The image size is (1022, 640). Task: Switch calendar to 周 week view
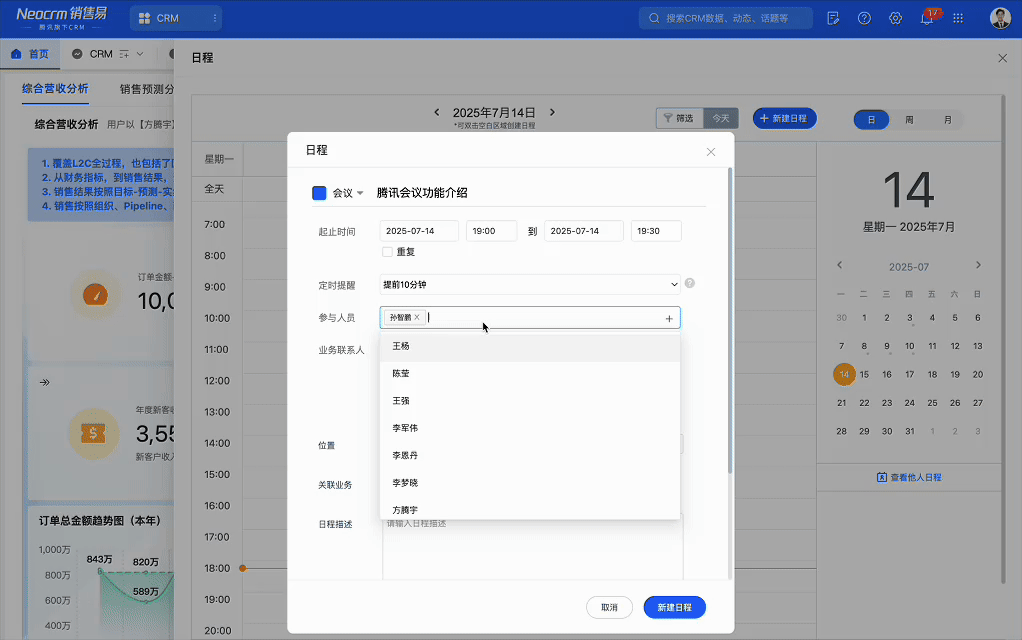coord(909,119)
